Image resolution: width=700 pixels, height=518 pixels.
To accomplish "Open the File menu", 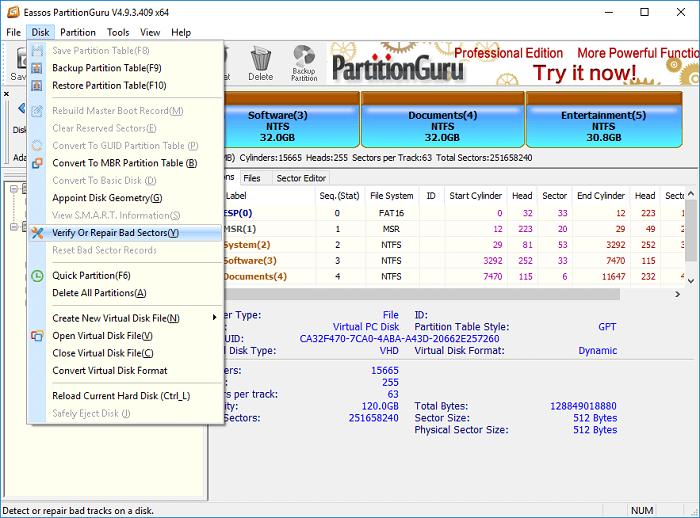I will coord(13,32).
